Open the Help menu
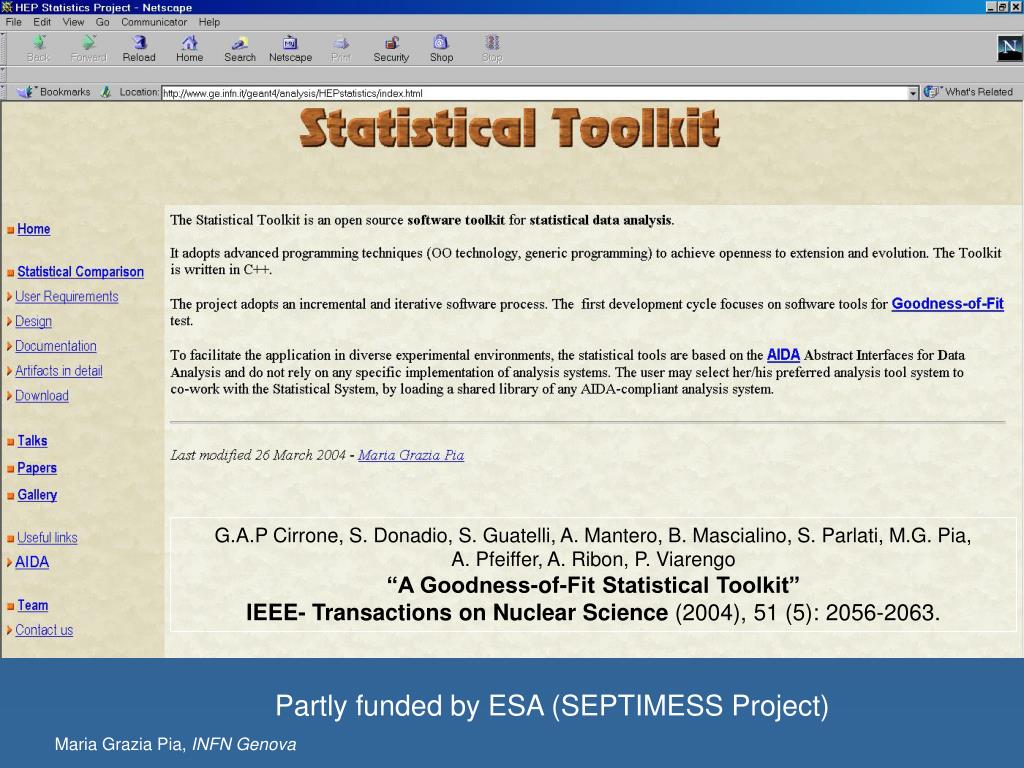The height and width of the screenshot is (768, 1024). click(x=209, y=22)
